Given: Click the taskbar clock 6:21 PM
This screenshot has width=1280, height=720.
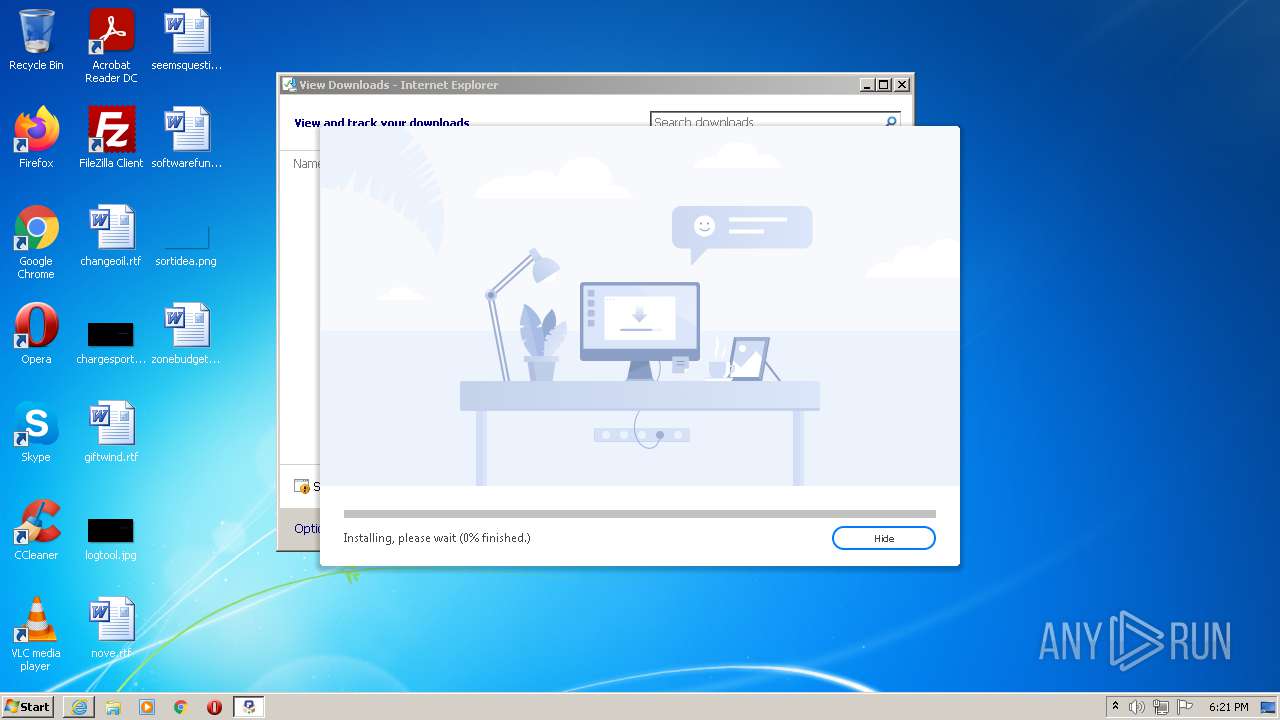Looking at the screenshot, I should 1228,707.
